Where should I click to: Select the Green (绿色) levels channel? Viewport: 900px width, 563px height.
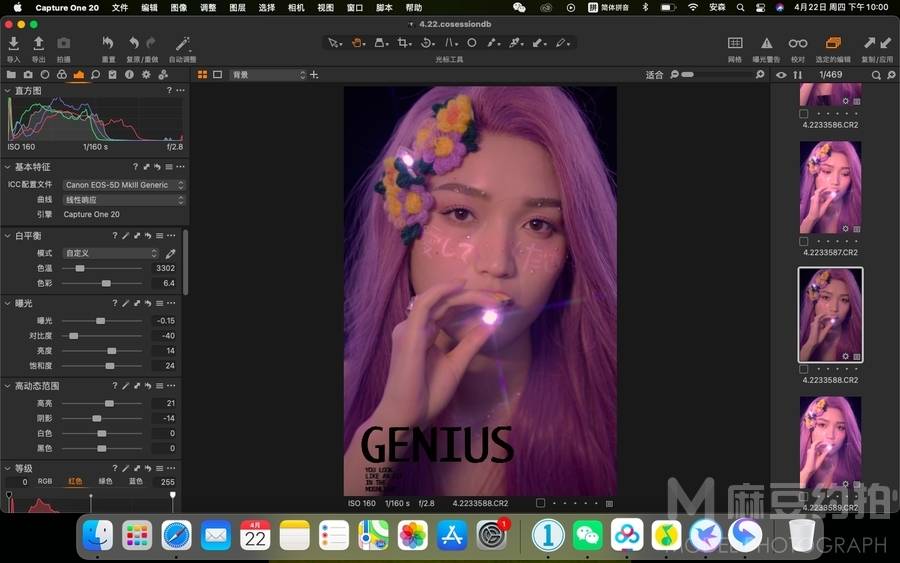point(106,482)
